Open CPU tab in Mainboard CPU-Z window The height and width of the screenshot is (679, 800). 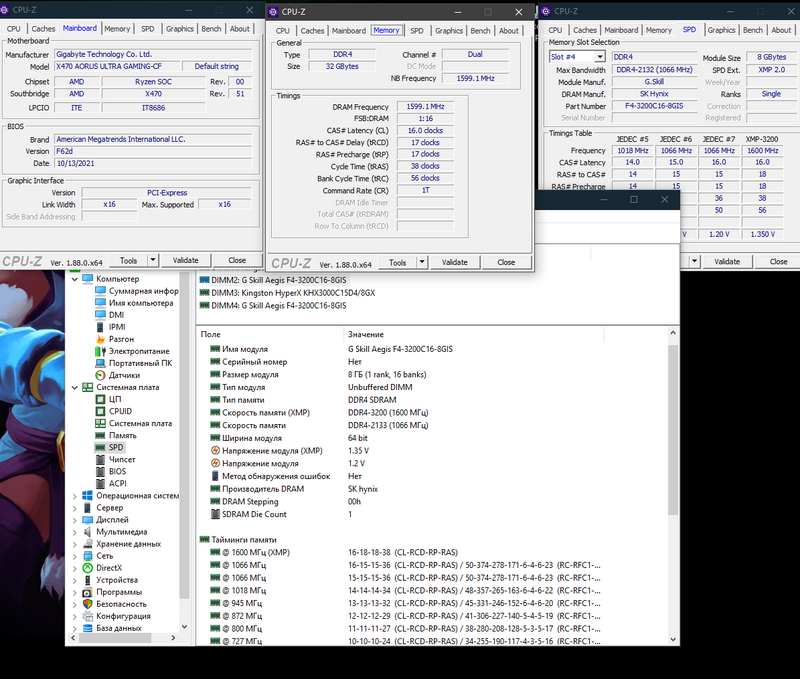click(14, 29)
